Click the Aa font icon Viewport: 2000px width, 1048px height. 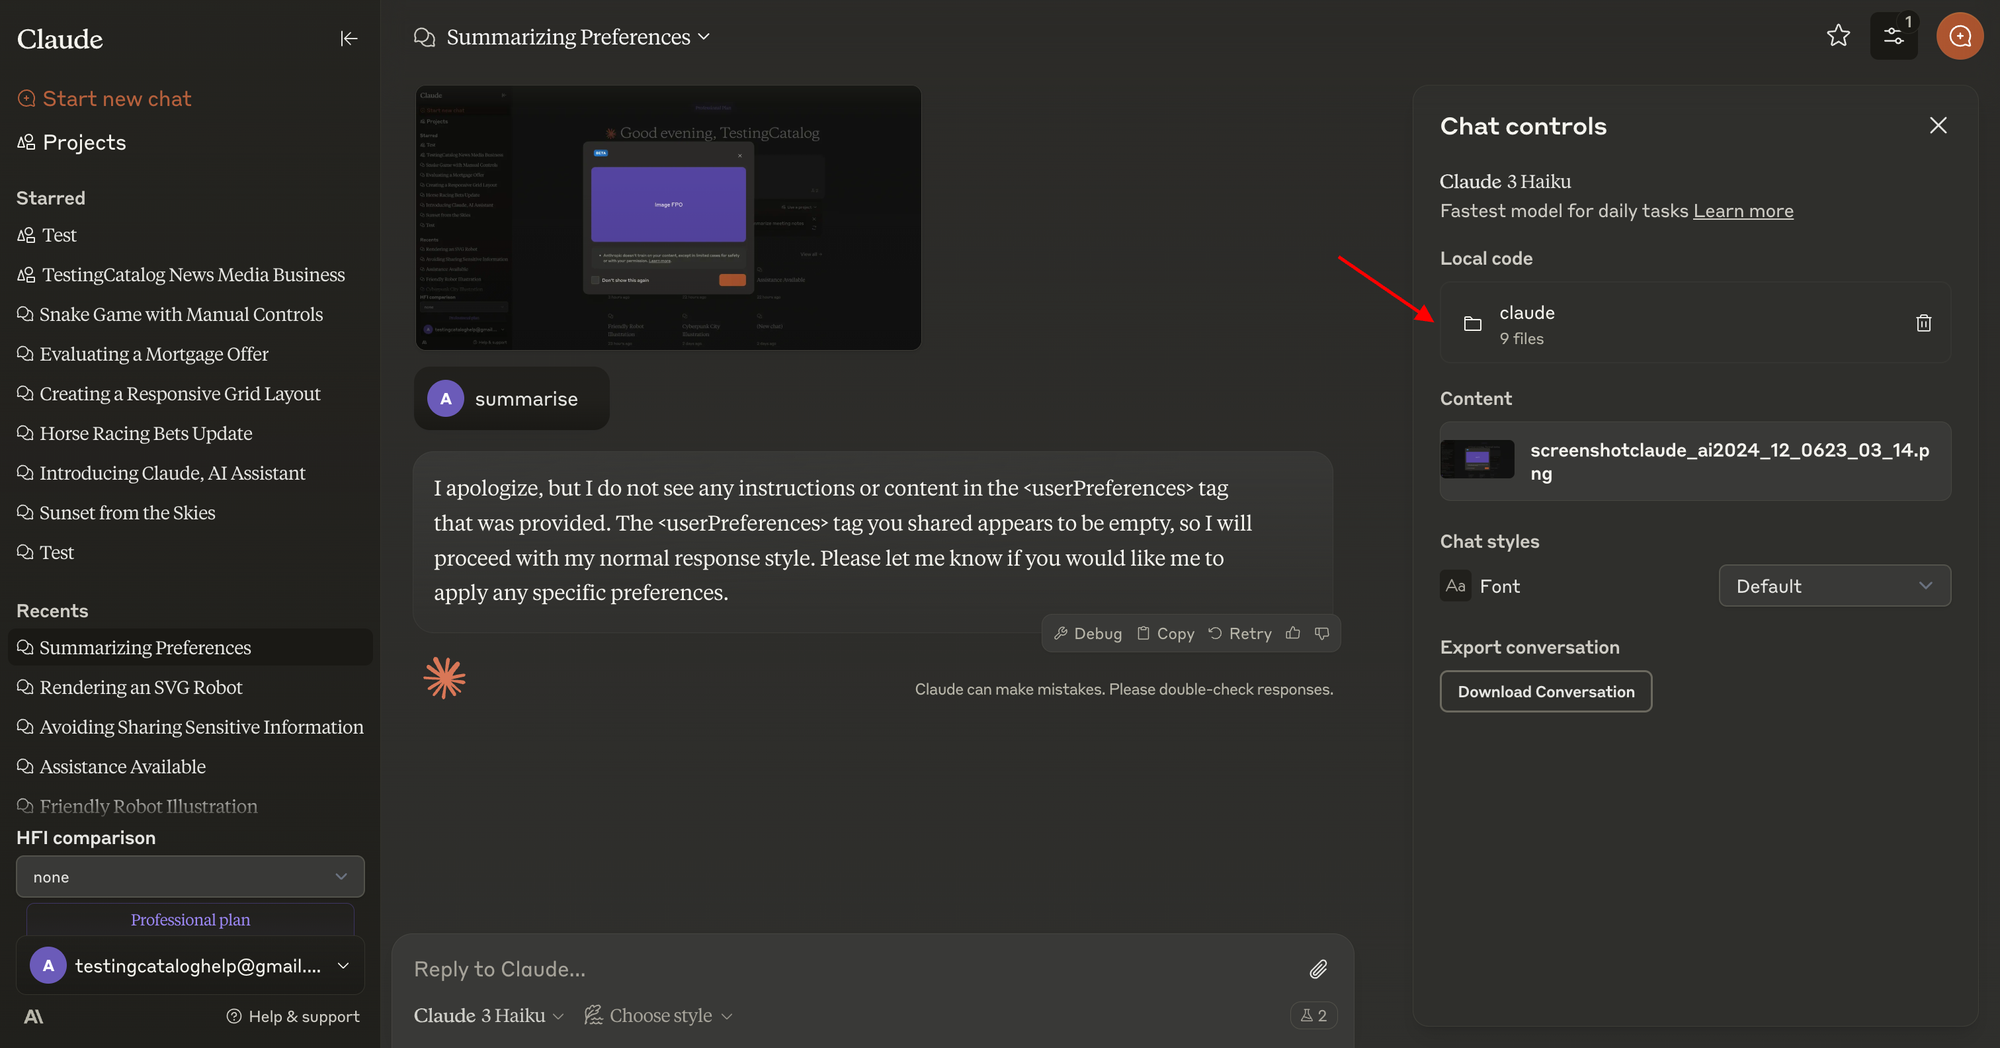pos(1456,586)
